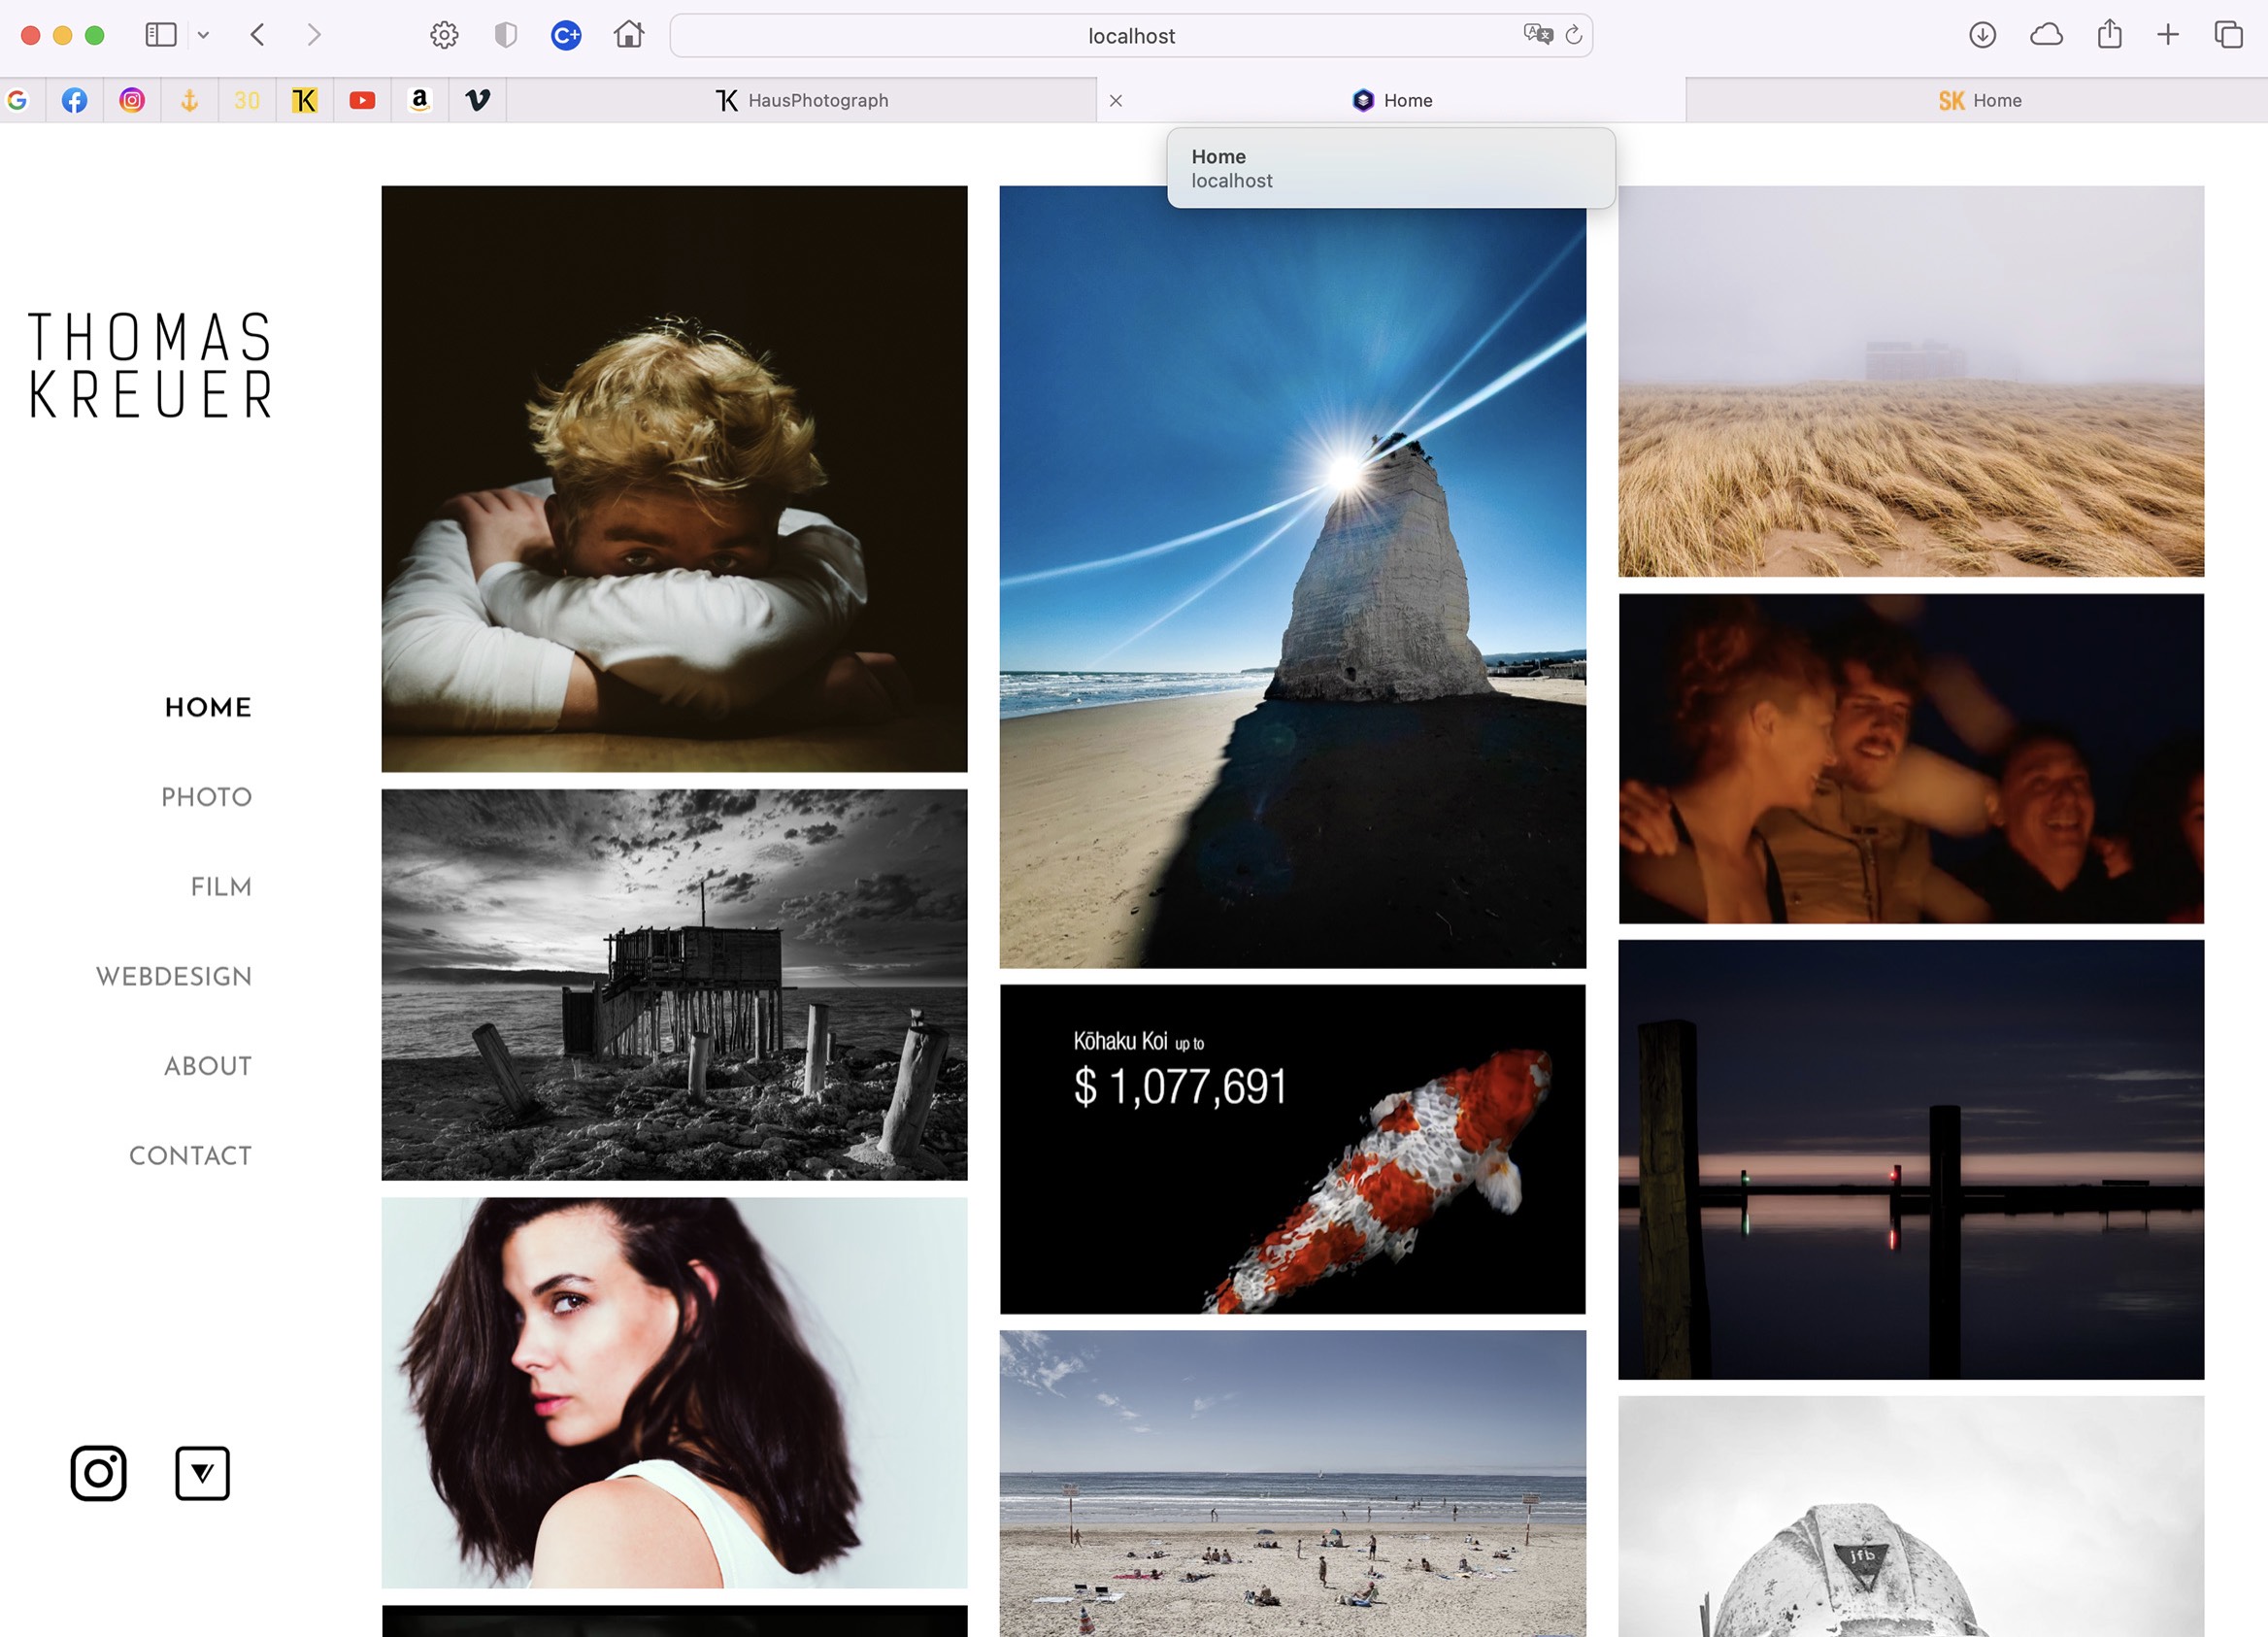
Task: Toggle the Safari sidebar button
Action: tap(161, 35)
